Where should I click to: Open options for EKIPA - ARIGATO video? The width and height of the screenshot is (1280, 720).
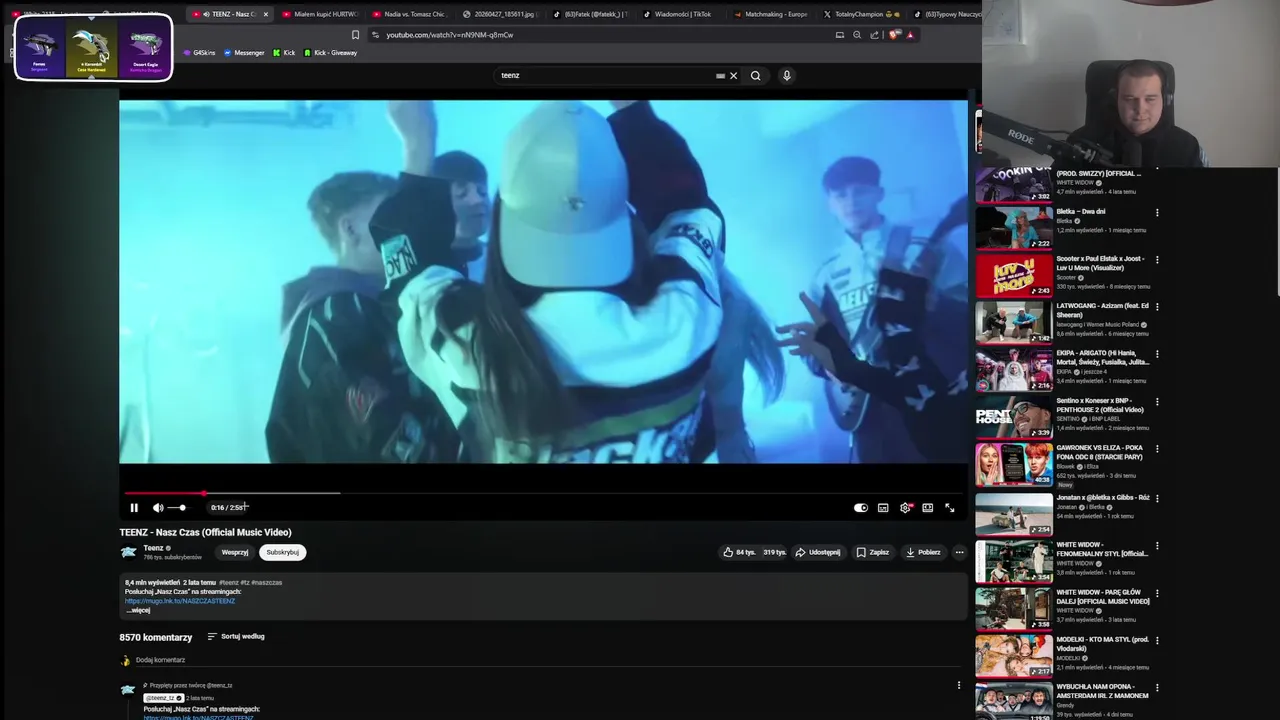(1157, 355)
